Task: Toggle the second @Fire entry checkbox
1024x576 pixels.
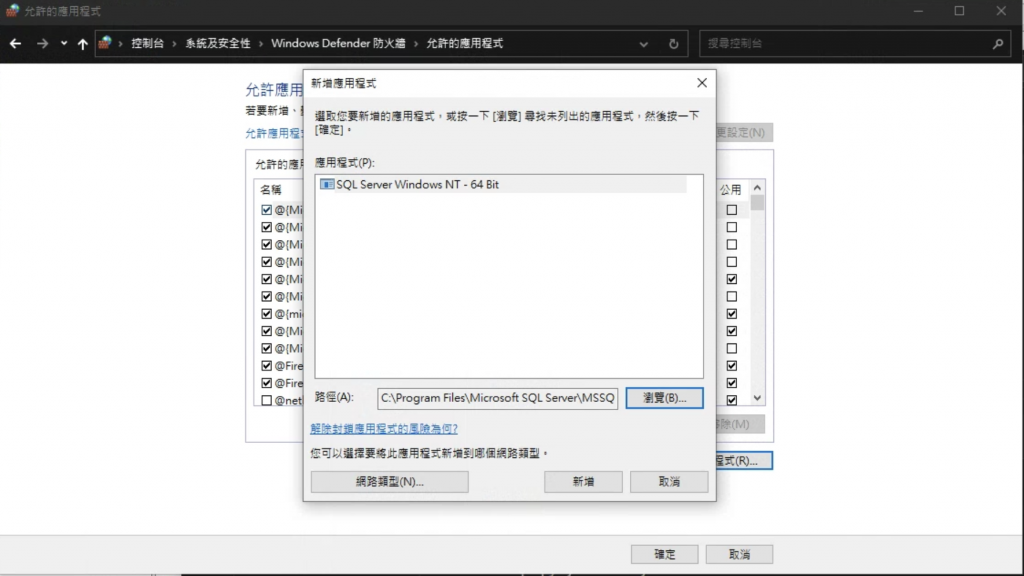Action: (266, 383)
